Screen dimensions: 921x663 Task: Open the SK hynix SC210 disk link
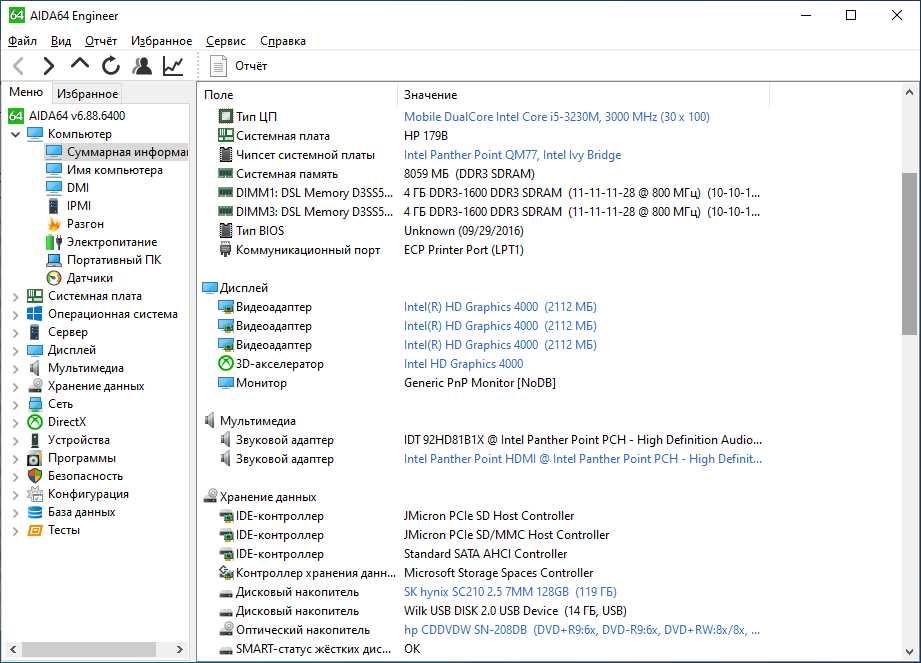pos(510,592)
